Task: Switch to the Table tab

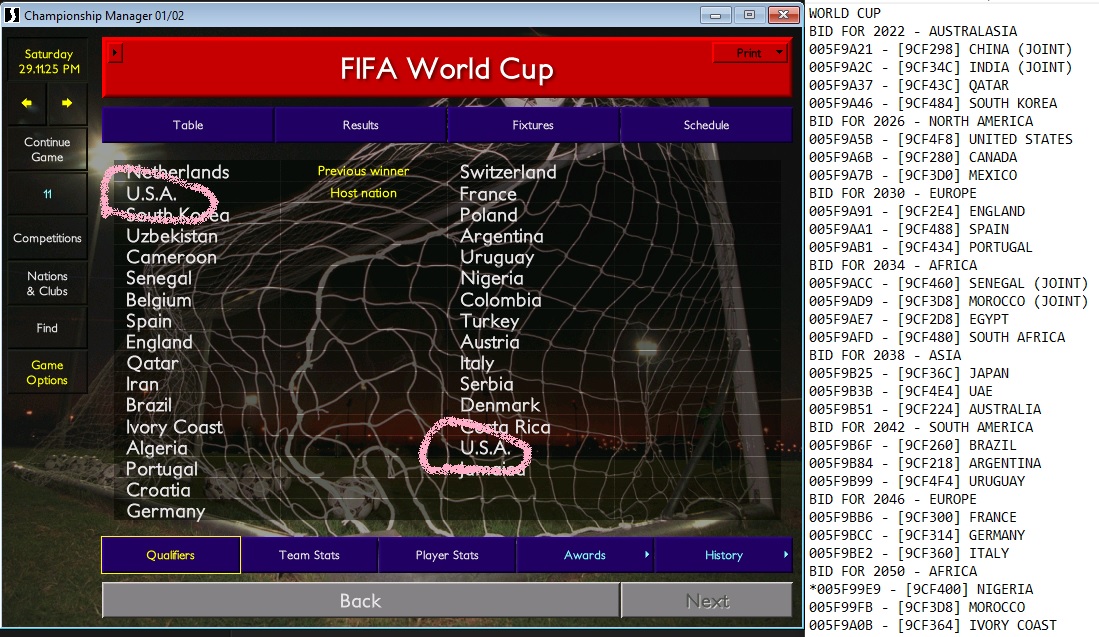Action: [188, 125]
